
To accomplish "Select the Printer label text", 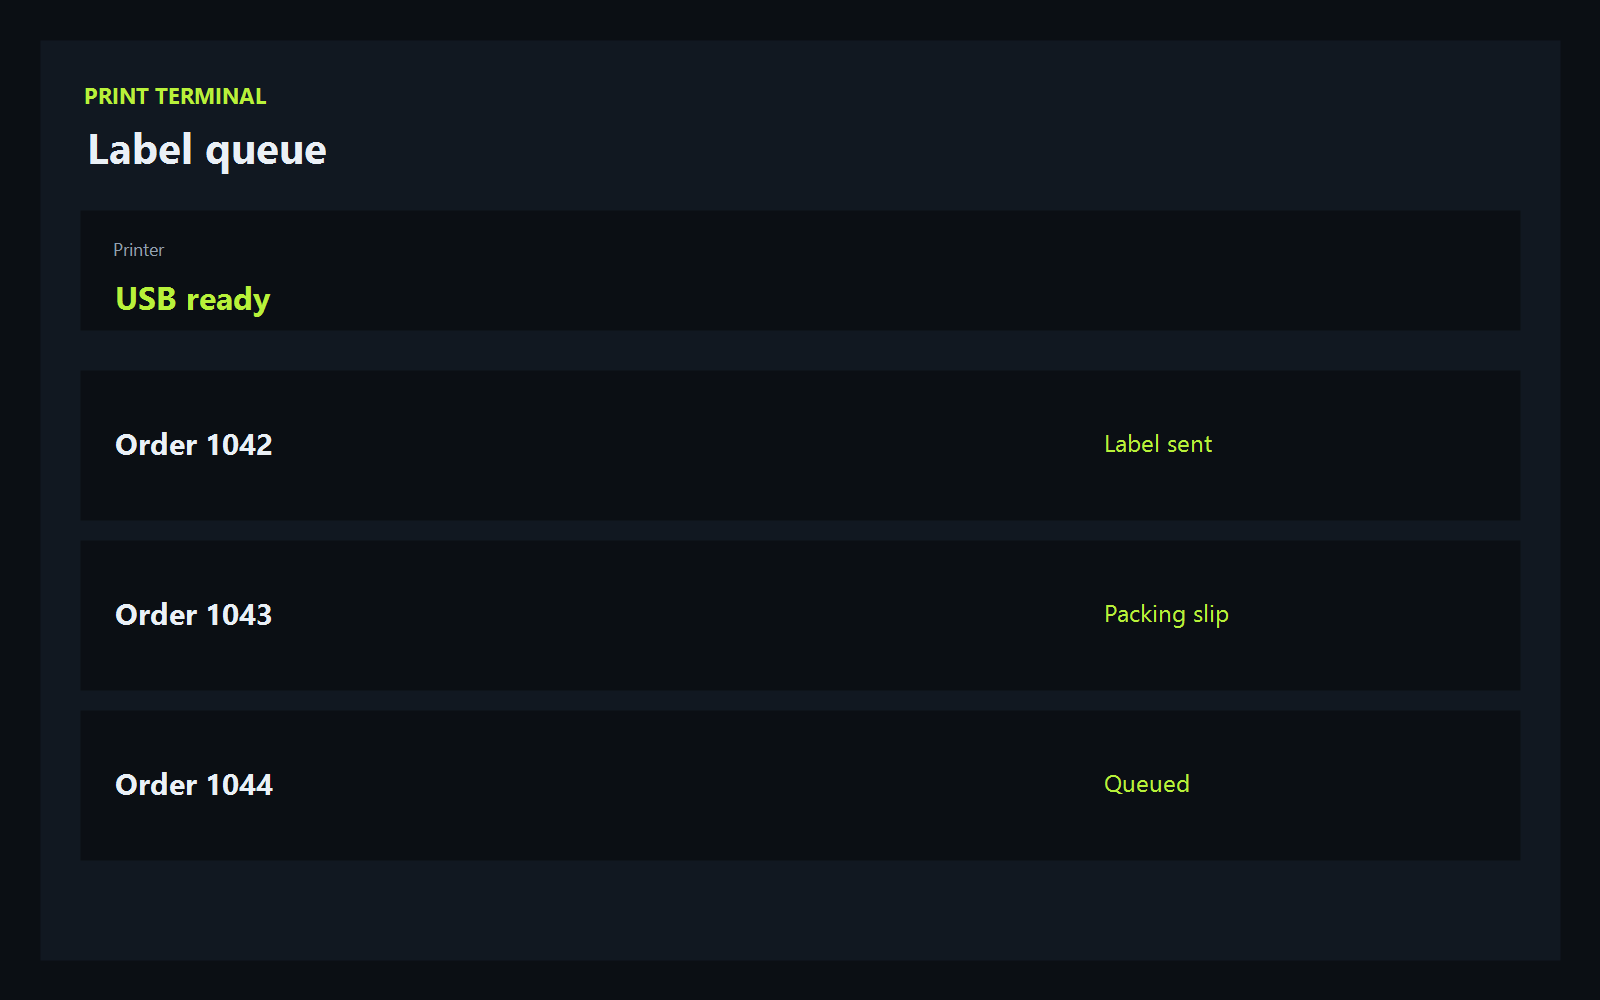I will [138, 250].
